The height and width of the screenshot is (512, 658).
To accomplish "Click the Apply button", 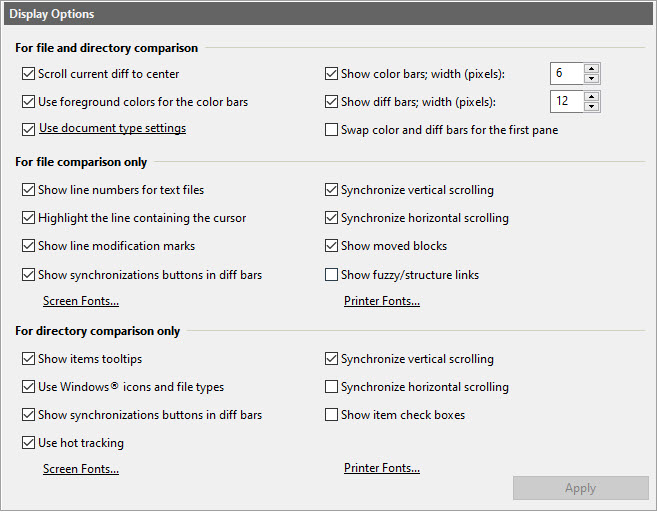I will point(580,488).
